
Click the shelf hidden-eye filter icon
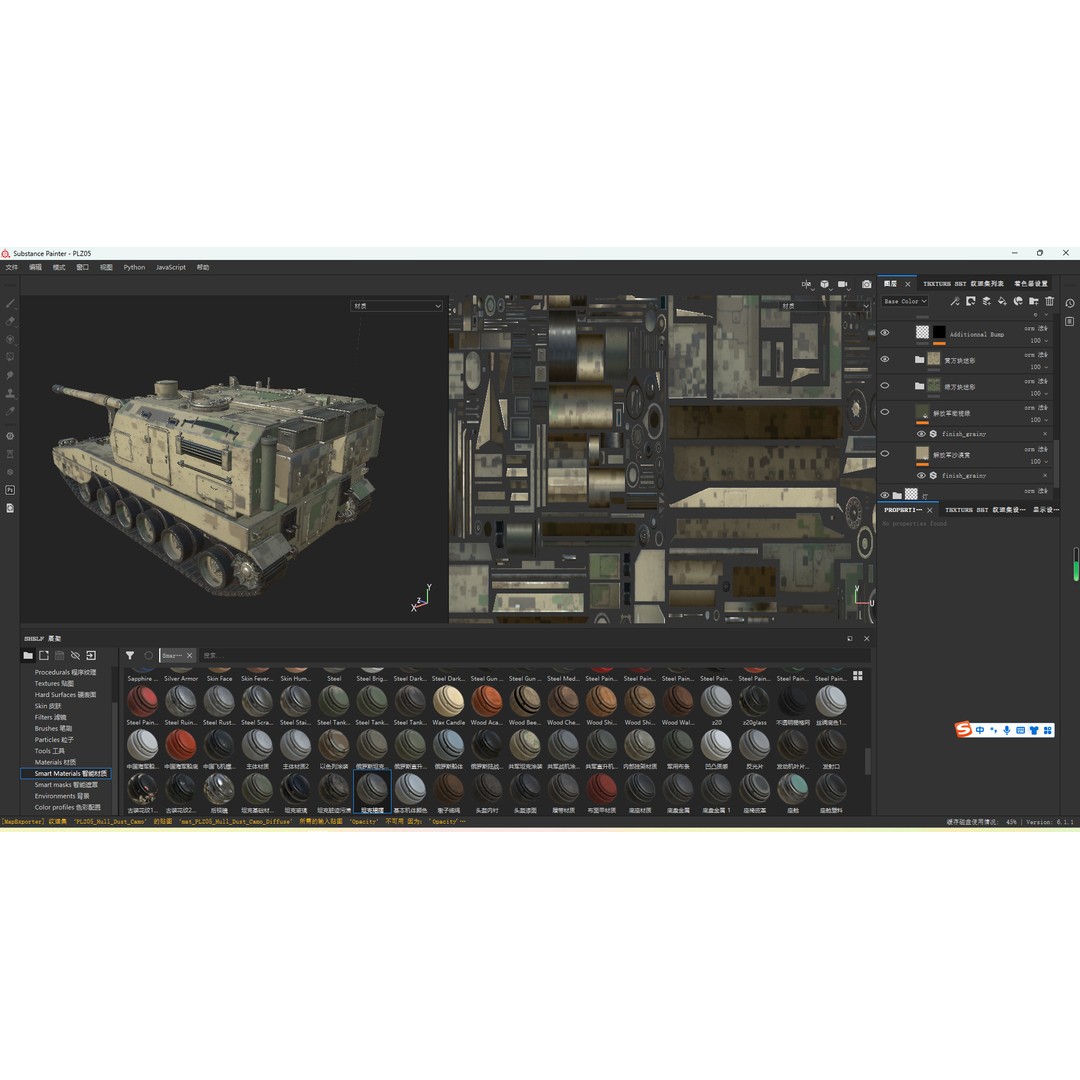(x=75, y=655)
